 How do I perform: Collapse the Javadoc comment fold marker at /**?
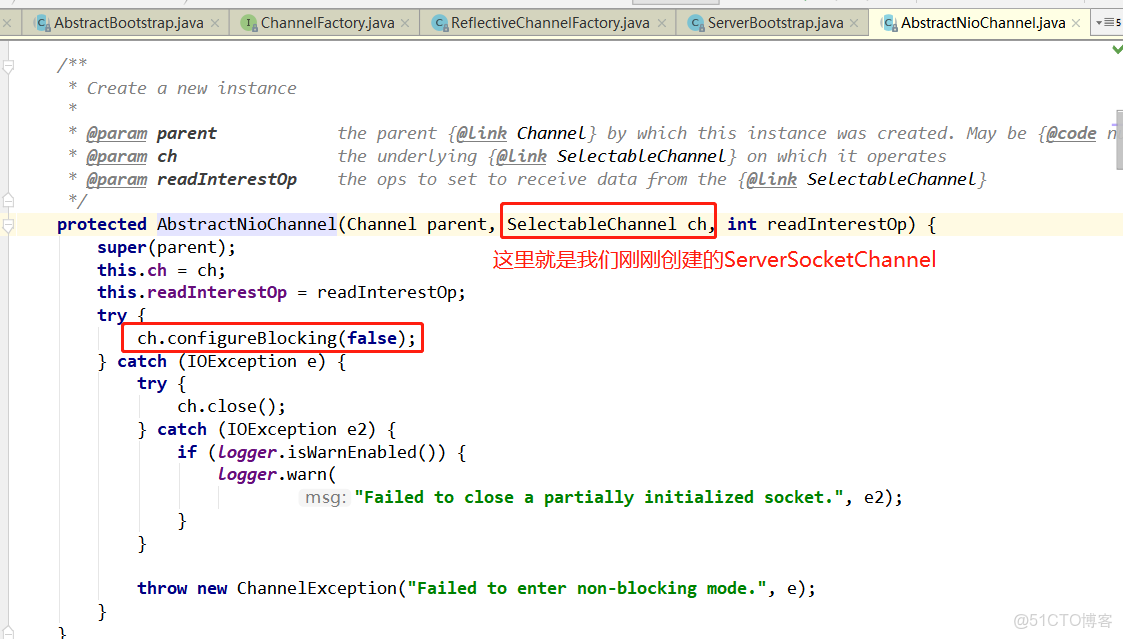9,67
